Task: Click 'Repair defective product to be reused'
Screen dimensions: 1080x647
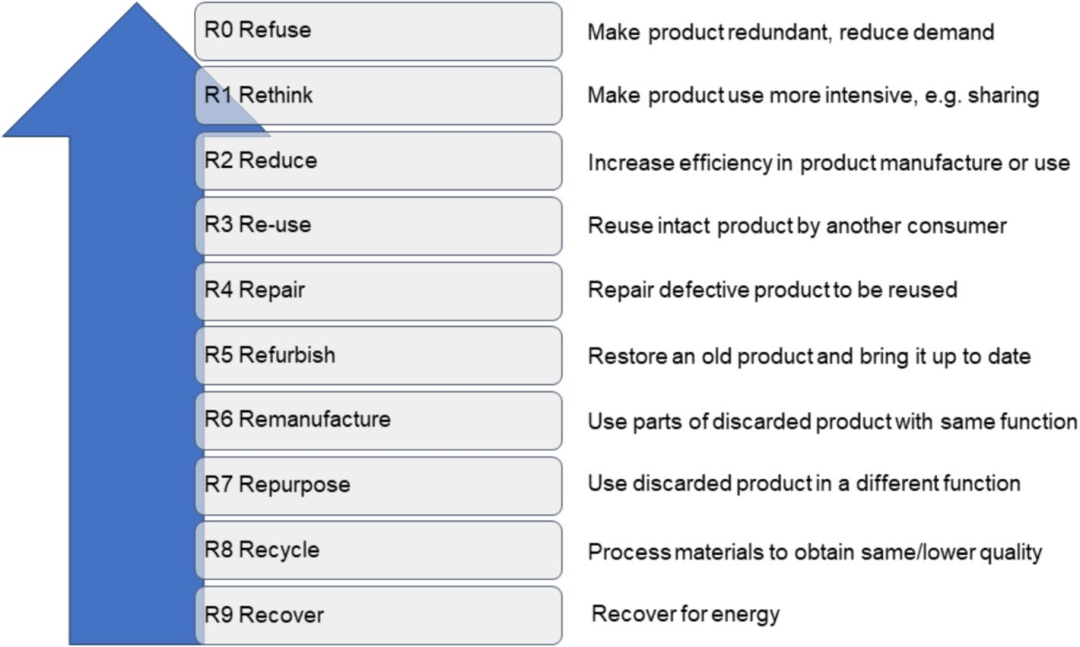Action: click(772, 290)
